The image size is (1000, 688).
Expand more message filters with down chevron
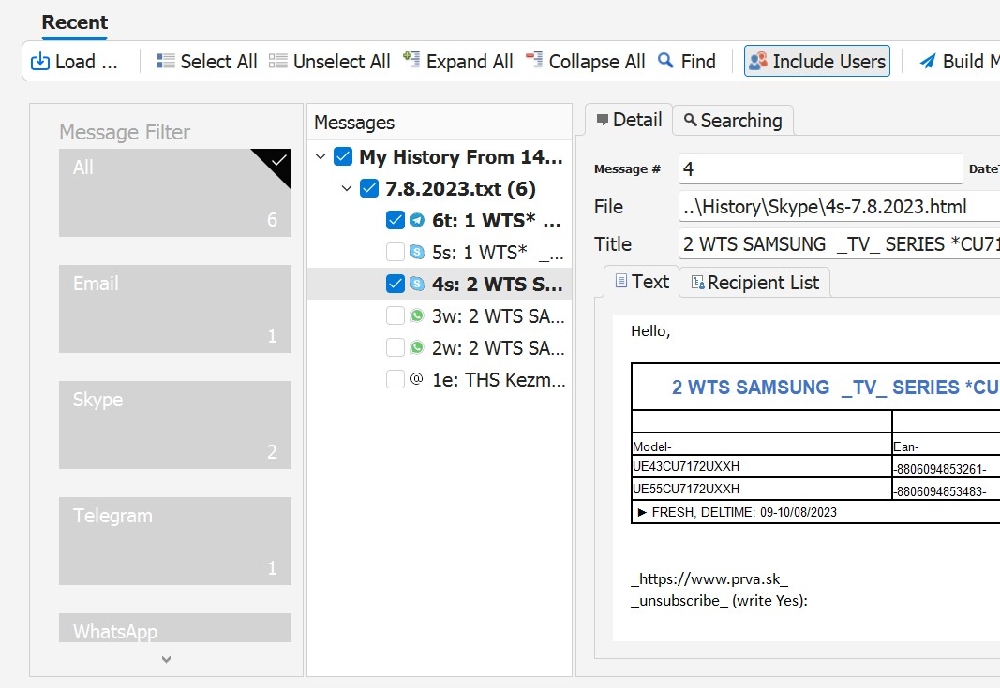click(x=166, y=659)
